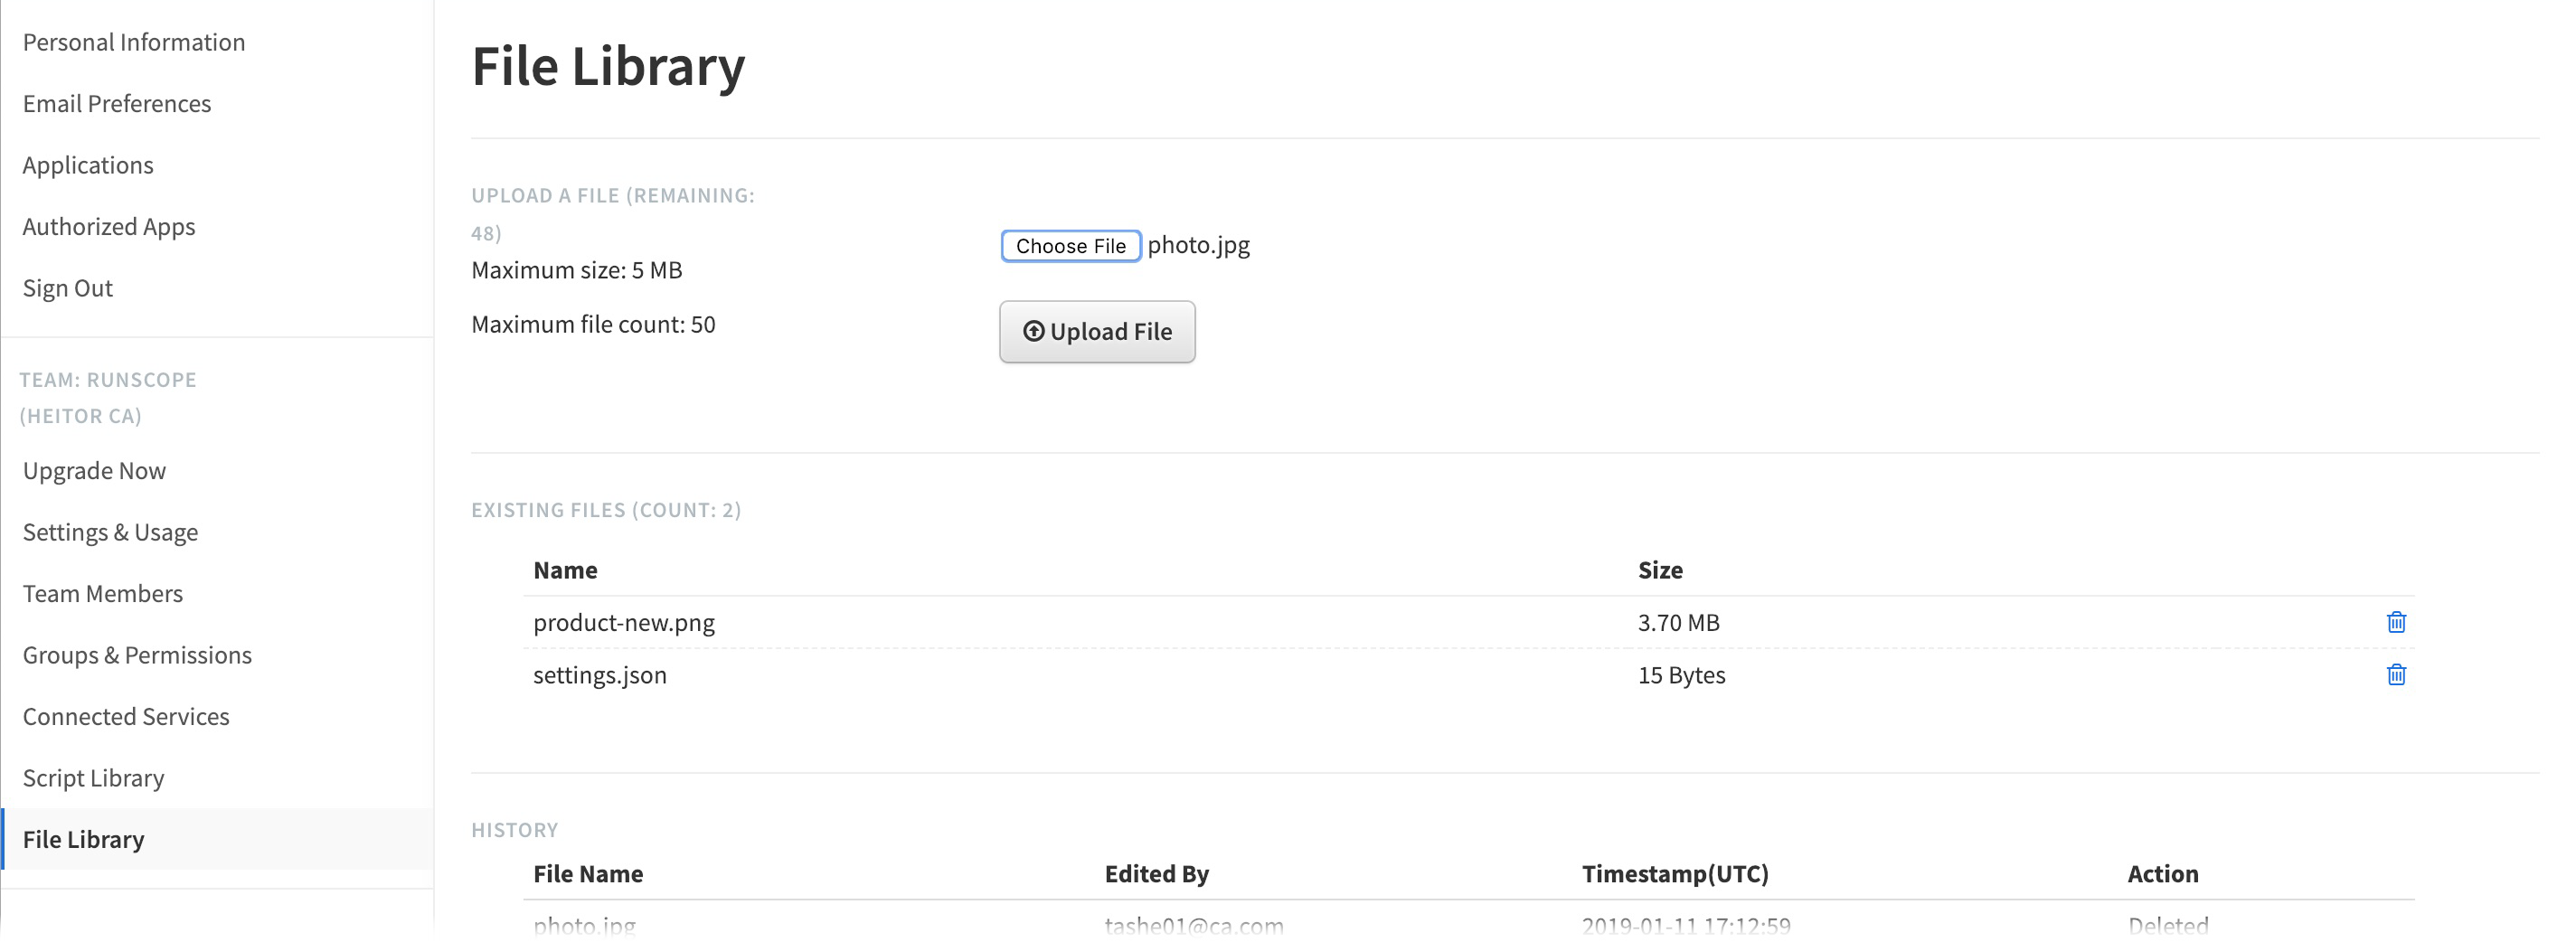Viewport: 2576px width, 942px height.
Task: Delete settings.json with trash icon
Action: pos(2396,675)
